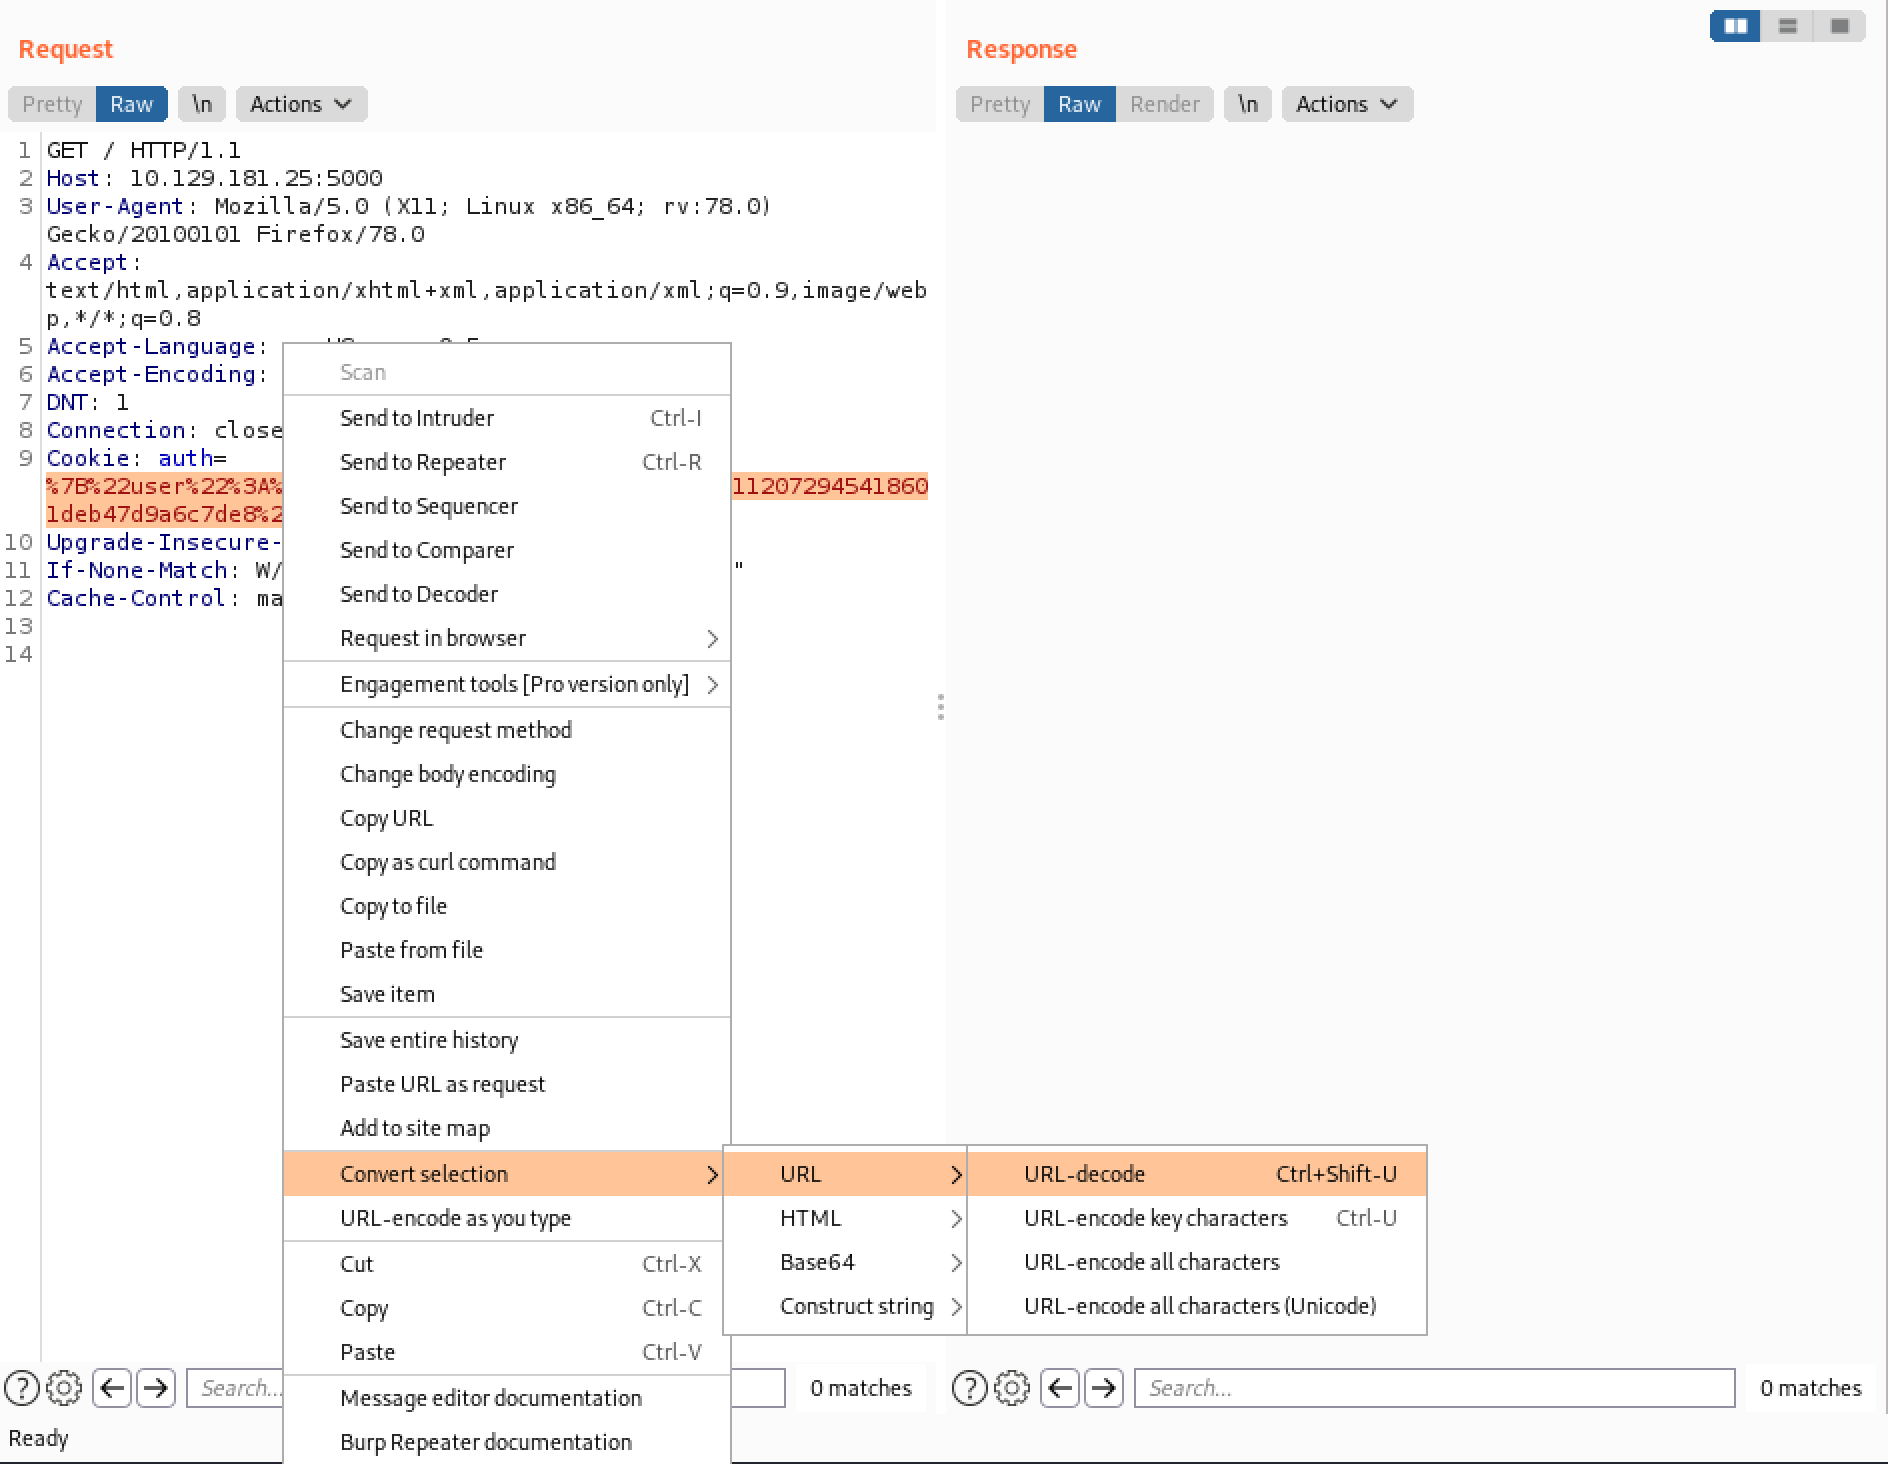Grab the pane splitter handle dots
1888x1464 pixels.
941,707
